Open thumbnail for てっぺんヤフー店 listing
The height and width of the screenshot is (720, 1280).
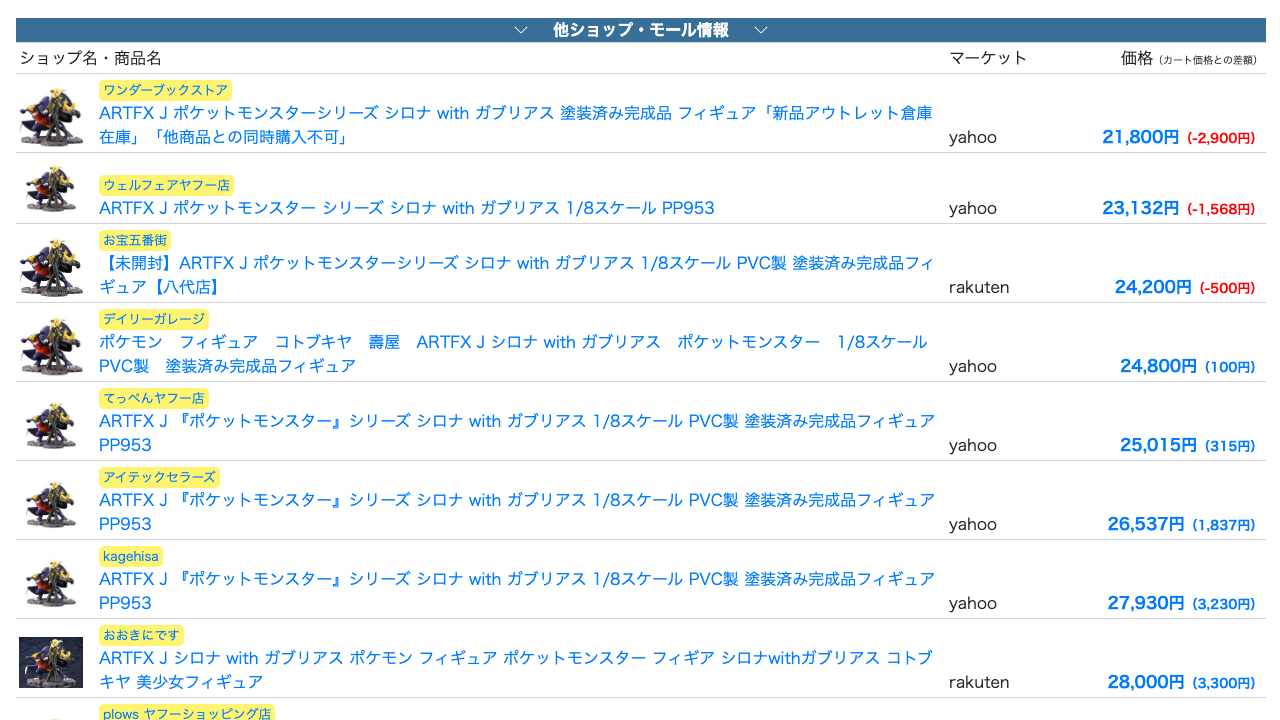click(x=51, y=424)
